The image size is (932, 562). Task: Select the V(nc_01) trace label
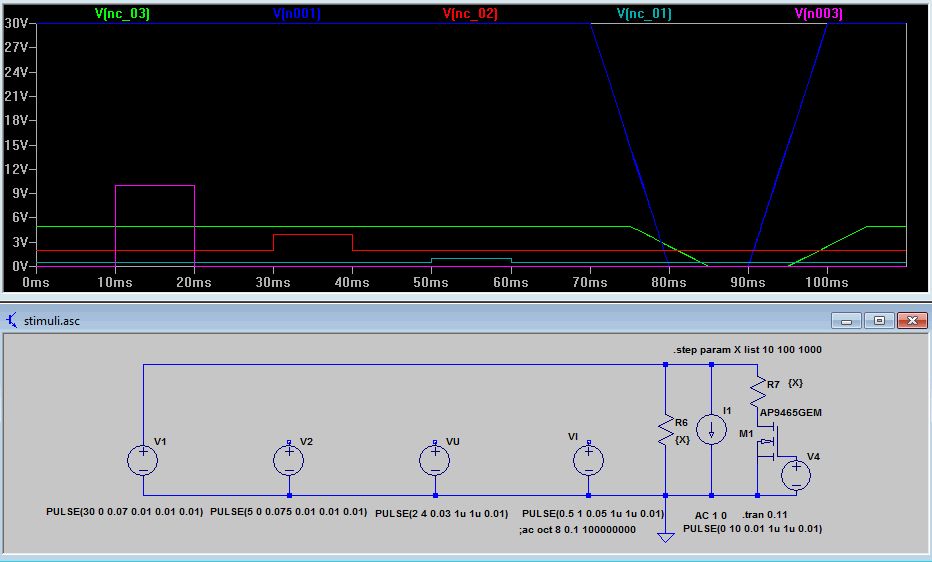click(x=644, y=14)
